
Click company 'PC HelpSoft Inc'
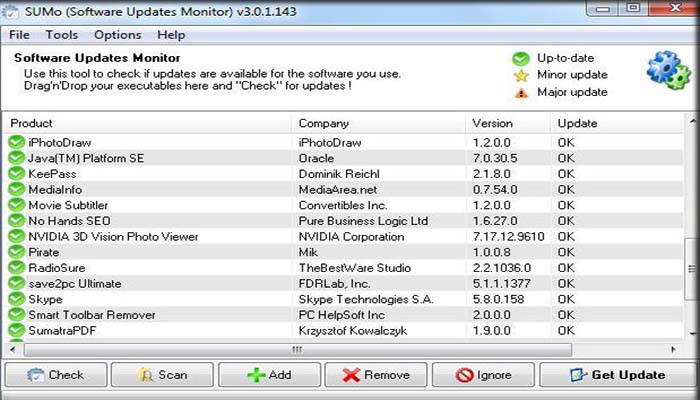[342, 315]
